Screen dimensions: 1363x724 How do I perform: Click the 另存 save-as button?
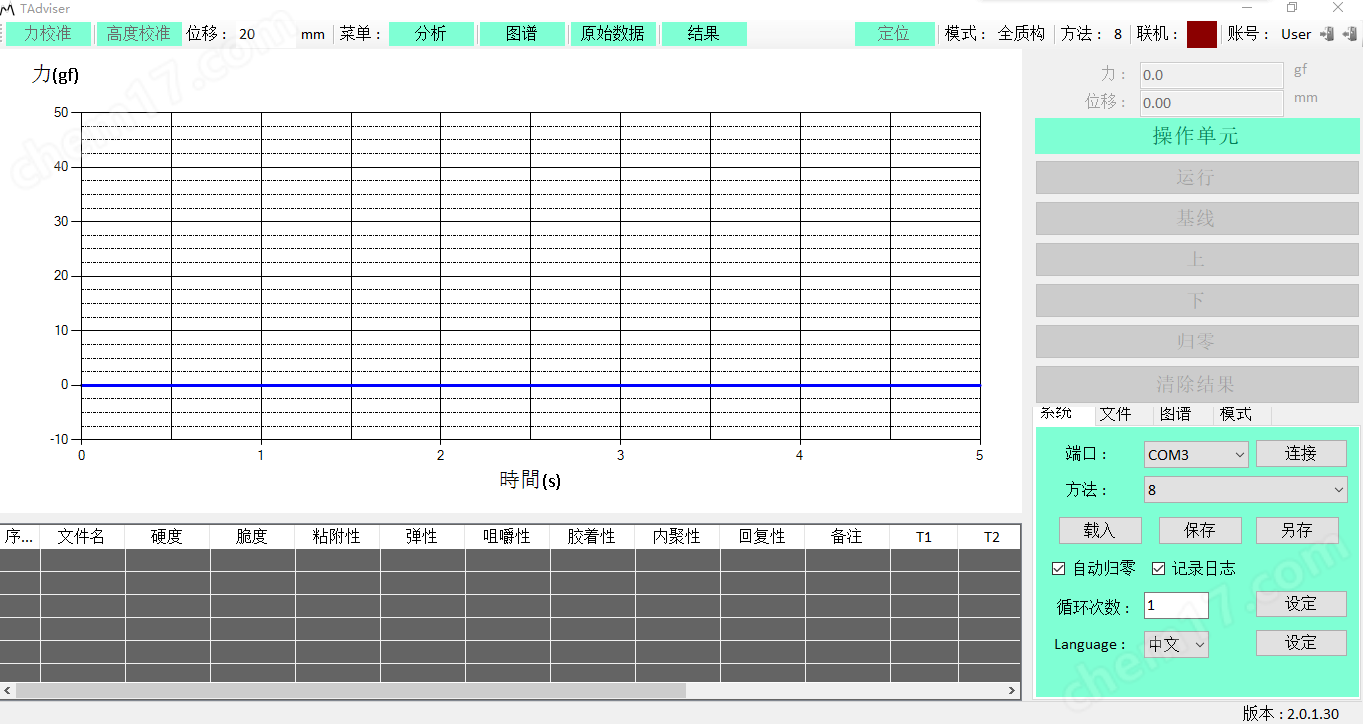[x=1297, y=530]
